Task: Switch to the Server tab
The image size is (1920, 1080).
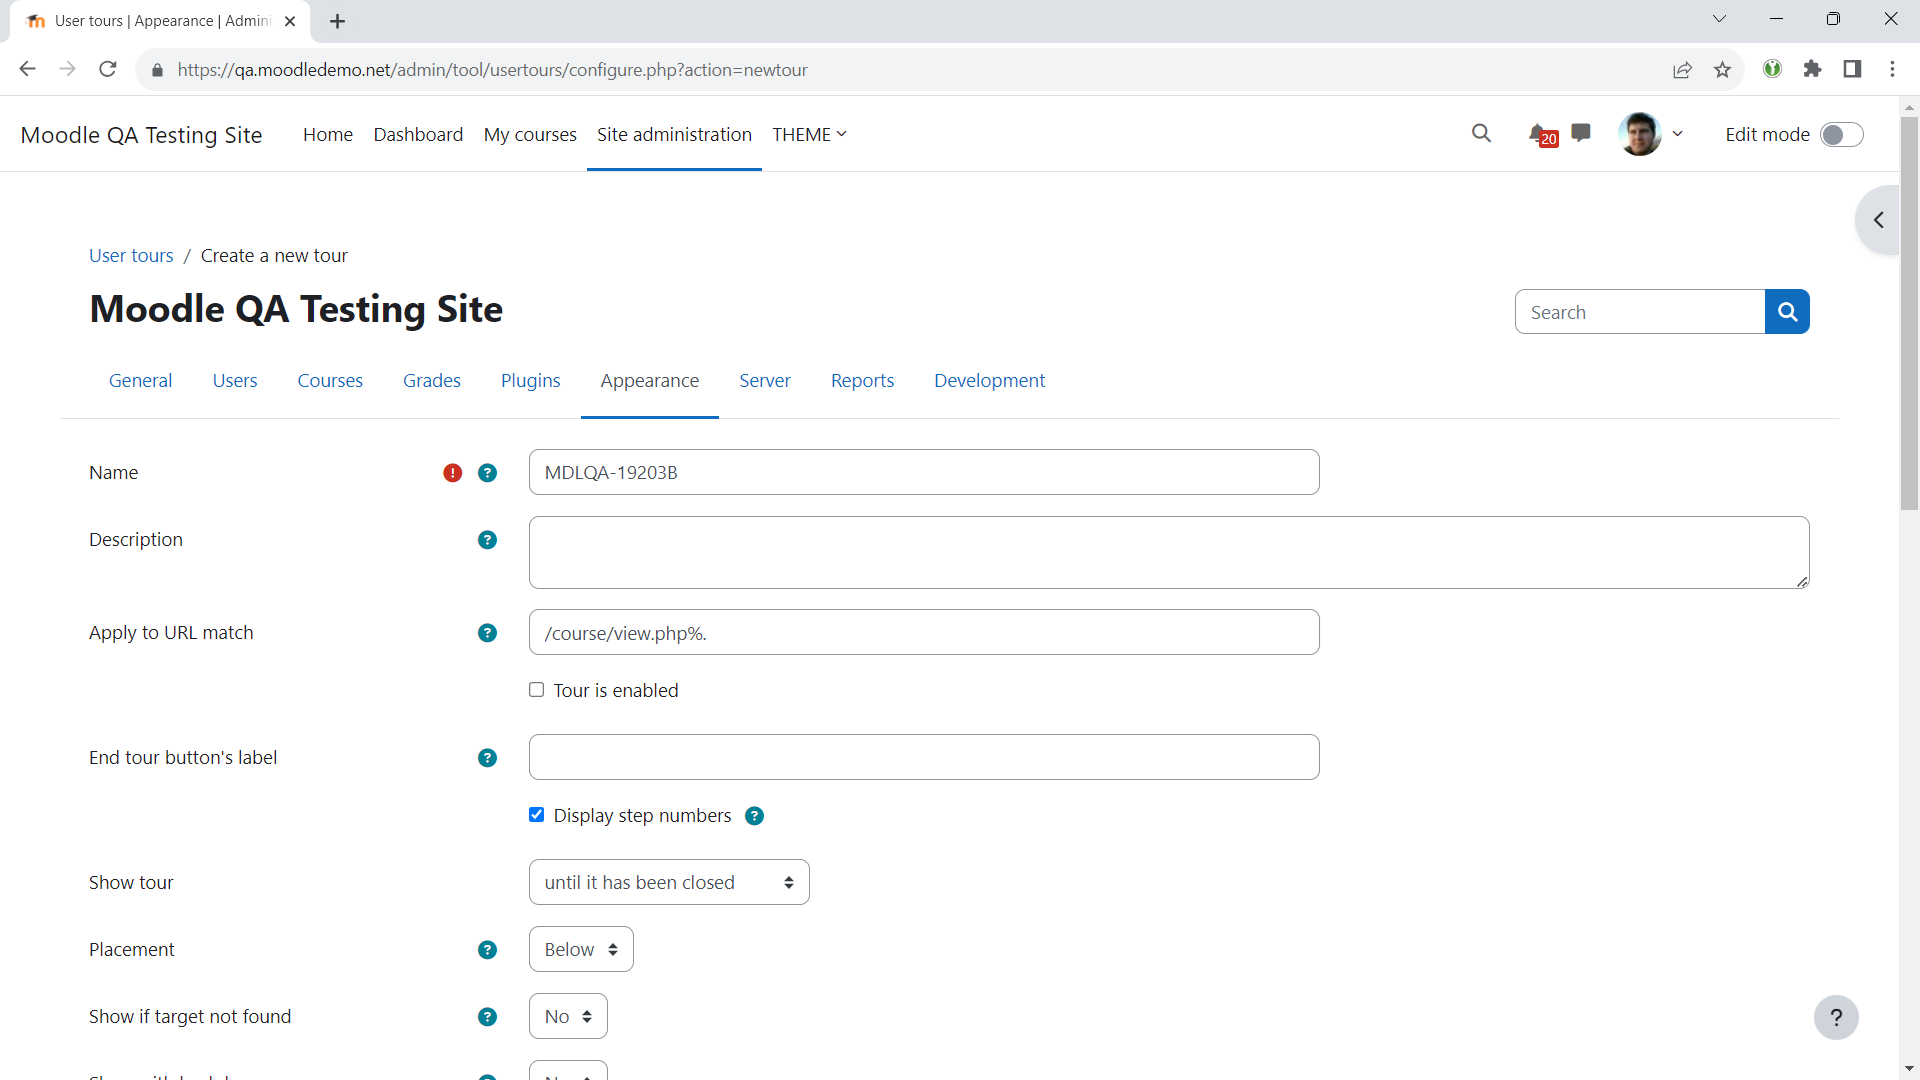Action: coord(765,381)
